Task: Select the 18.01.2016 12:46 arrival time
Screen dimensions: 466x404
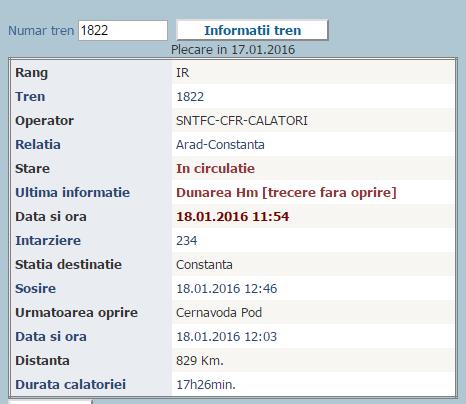Action: click(x=227, y=289)
